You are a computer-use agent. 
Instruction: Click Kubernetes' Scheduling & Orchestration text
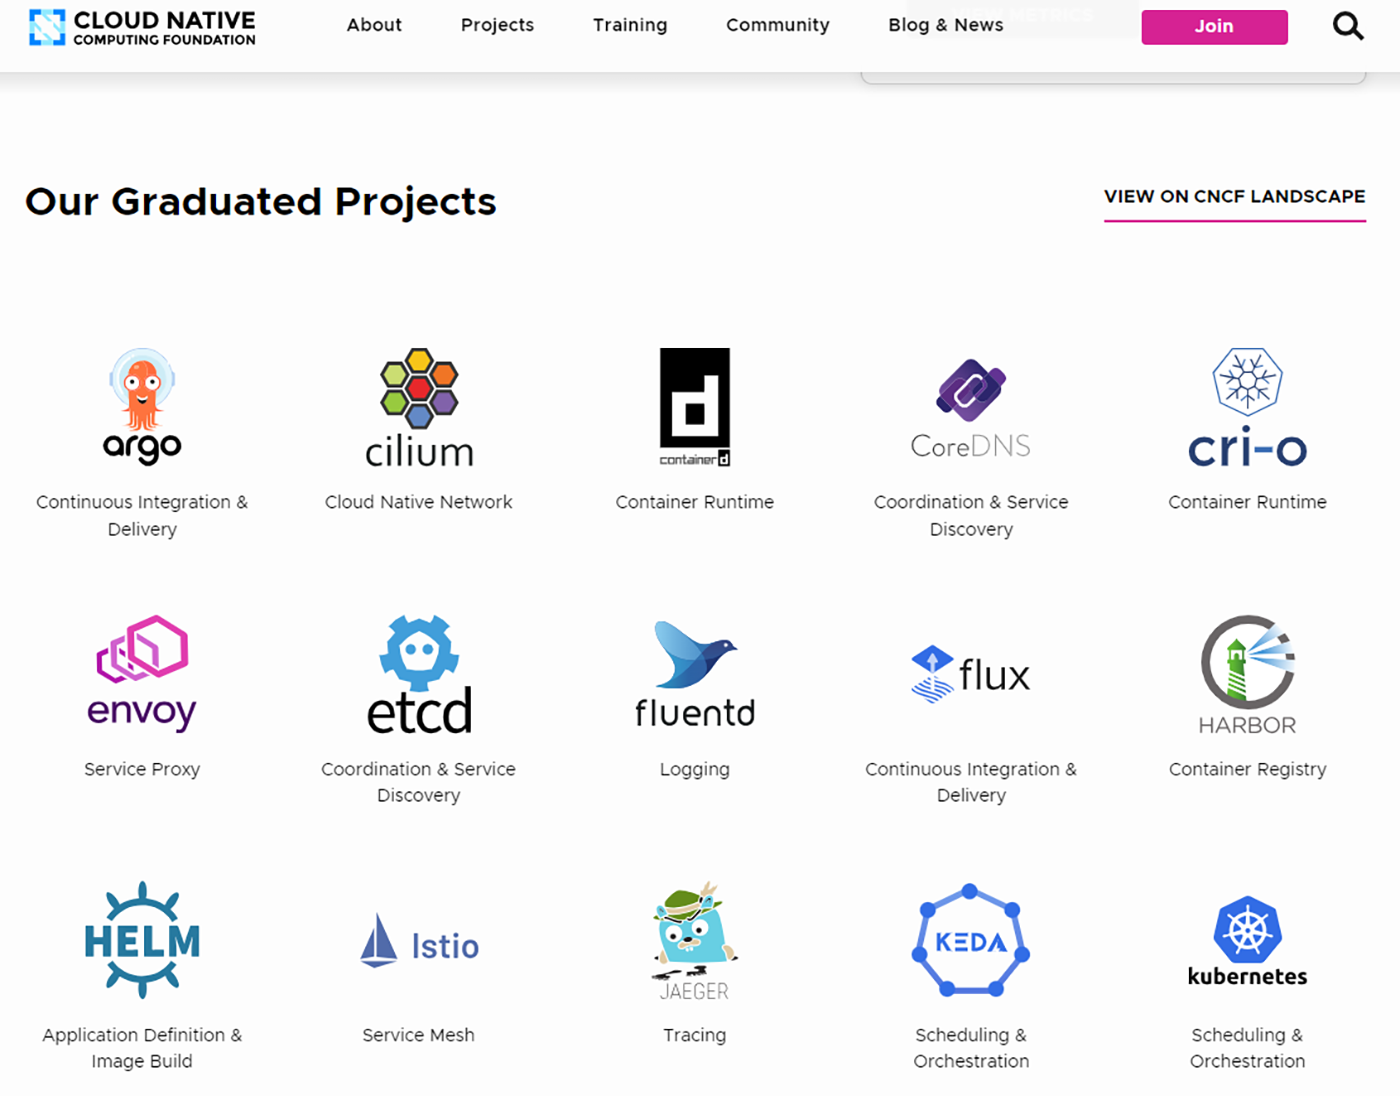click(x=1247, y=1048)
